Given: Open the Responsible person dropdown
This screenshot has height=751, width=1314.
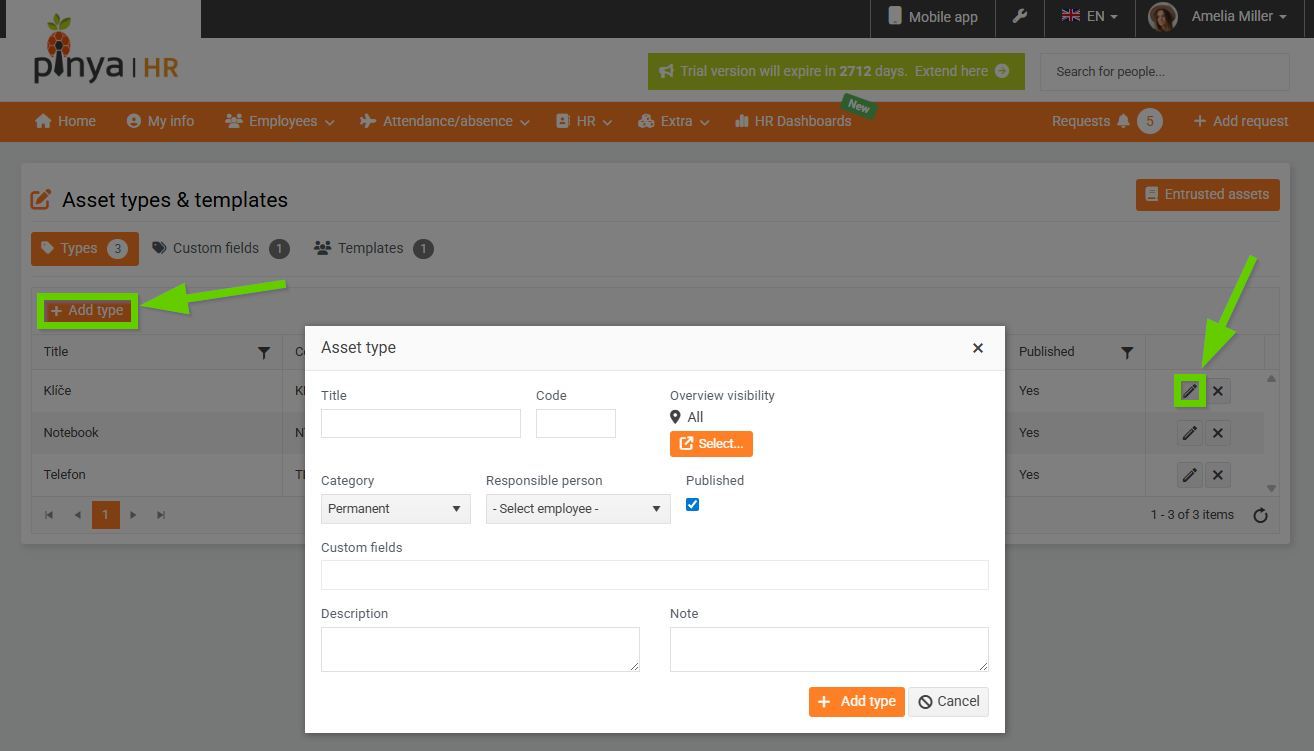Looking at the screenshot, I should (x=578, y=509).
